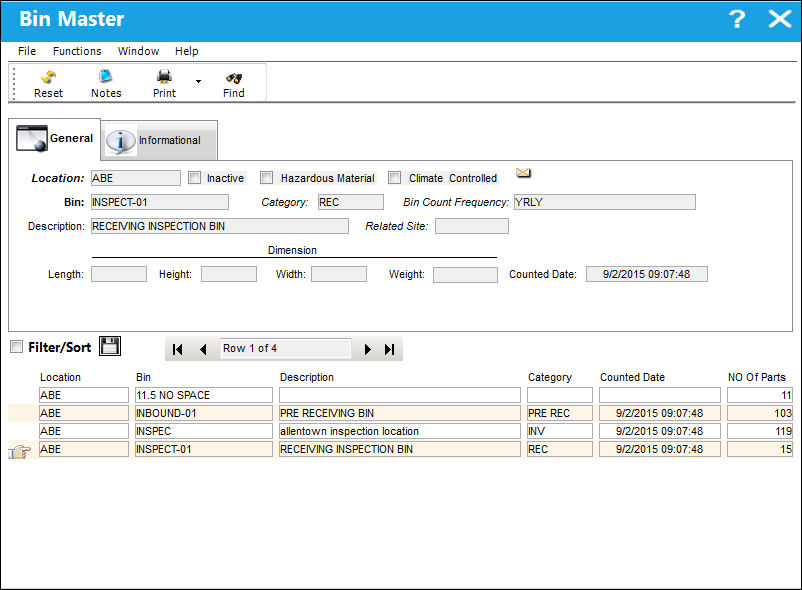The height and width of the screenshot is (590, 802).
Task: Click RECEIVING INSPECTION BIN grid description cell
Action: (399, 449)
